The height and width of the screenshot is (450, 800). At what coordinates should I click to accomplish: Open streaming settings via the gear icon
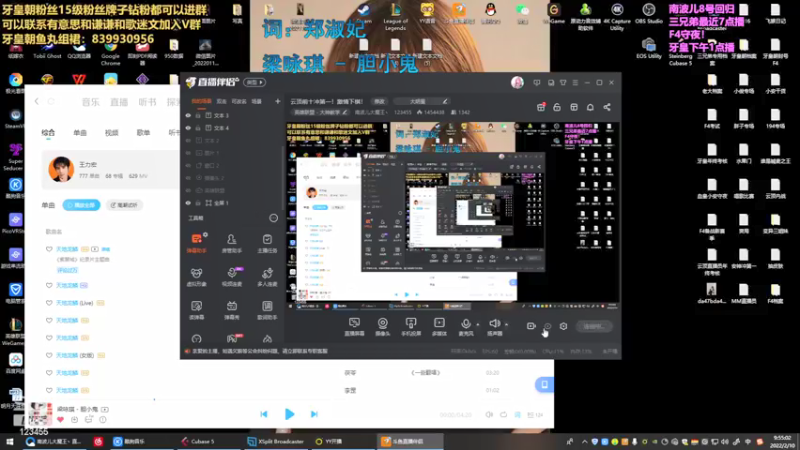(563, 326)
